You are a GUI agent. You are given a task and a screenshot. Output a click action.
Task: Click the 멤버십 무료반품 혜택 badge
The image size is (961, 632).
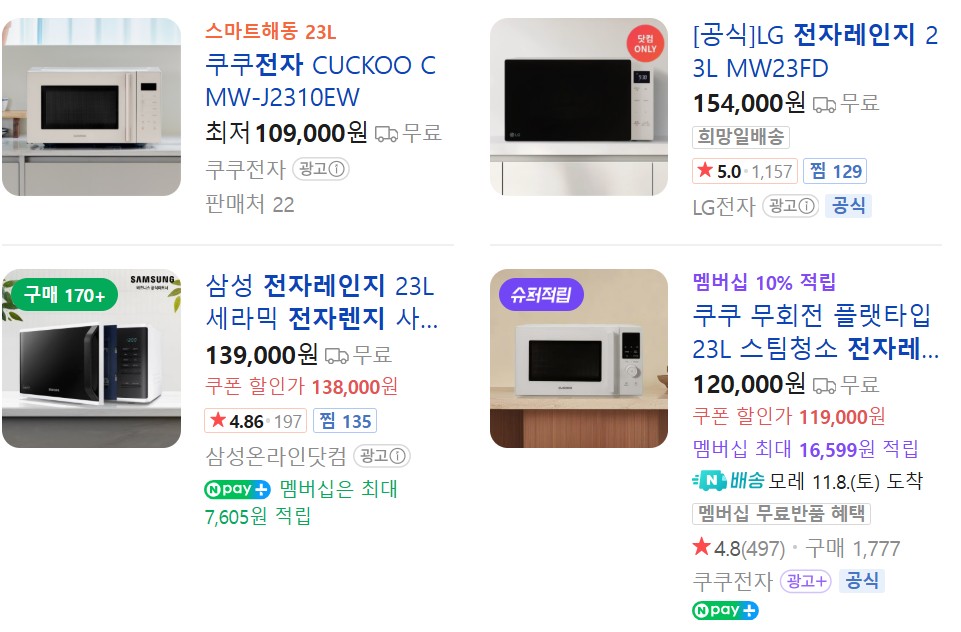pyautogui.click(x=781, y=514)
